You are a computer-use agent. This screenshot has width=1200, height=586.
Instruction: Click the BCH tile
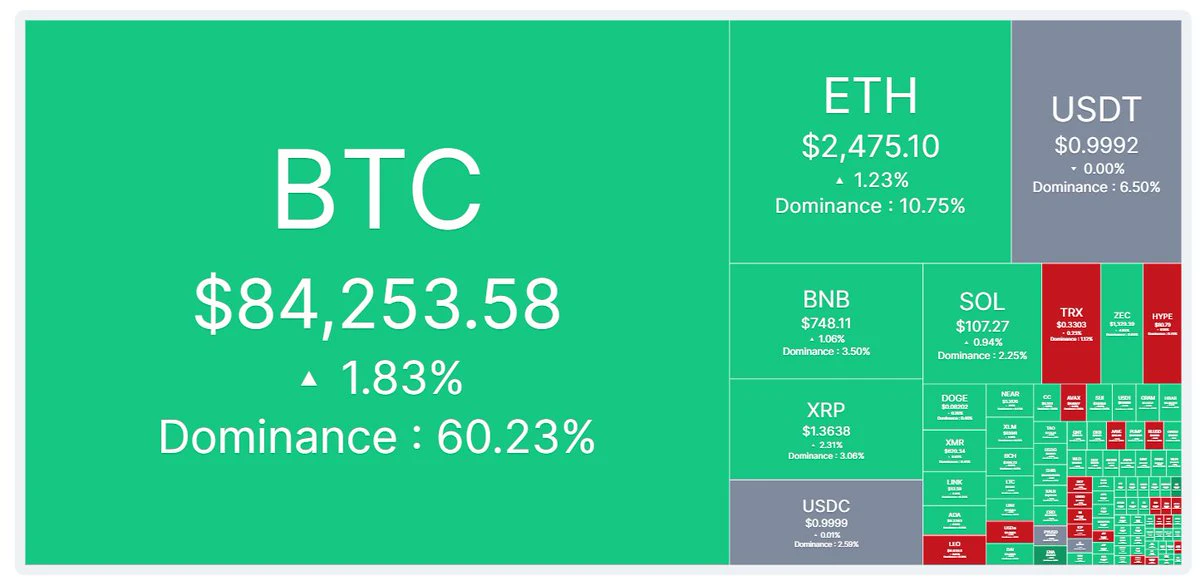click(1010, 462)
